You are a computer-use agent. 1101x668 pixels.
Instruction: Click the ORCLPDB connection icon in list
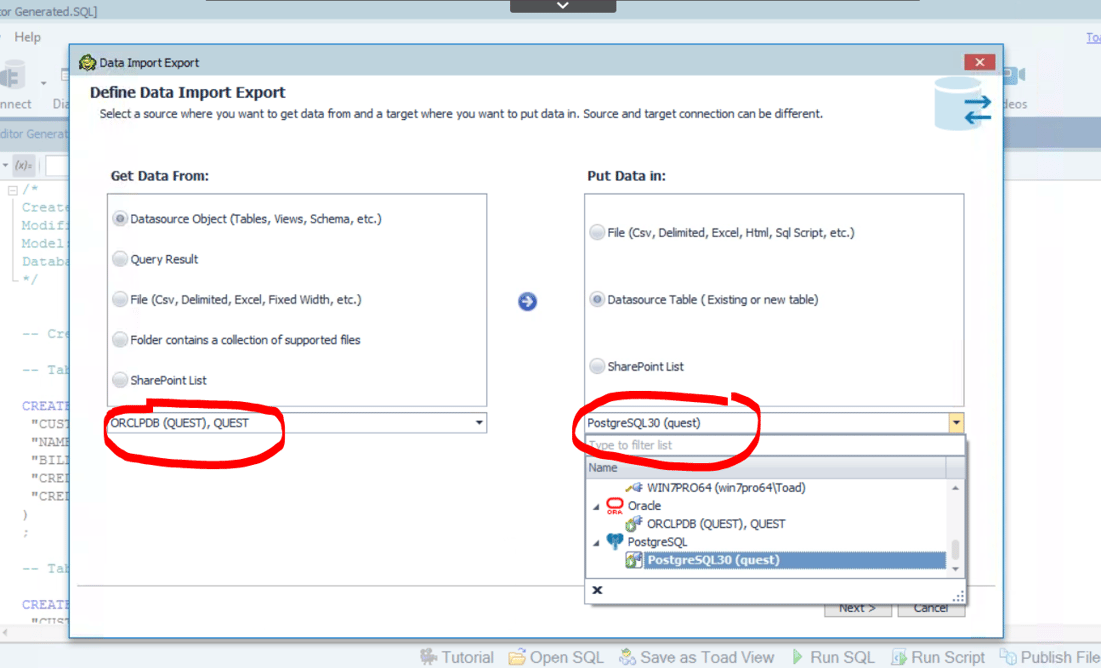click(634, 523)
